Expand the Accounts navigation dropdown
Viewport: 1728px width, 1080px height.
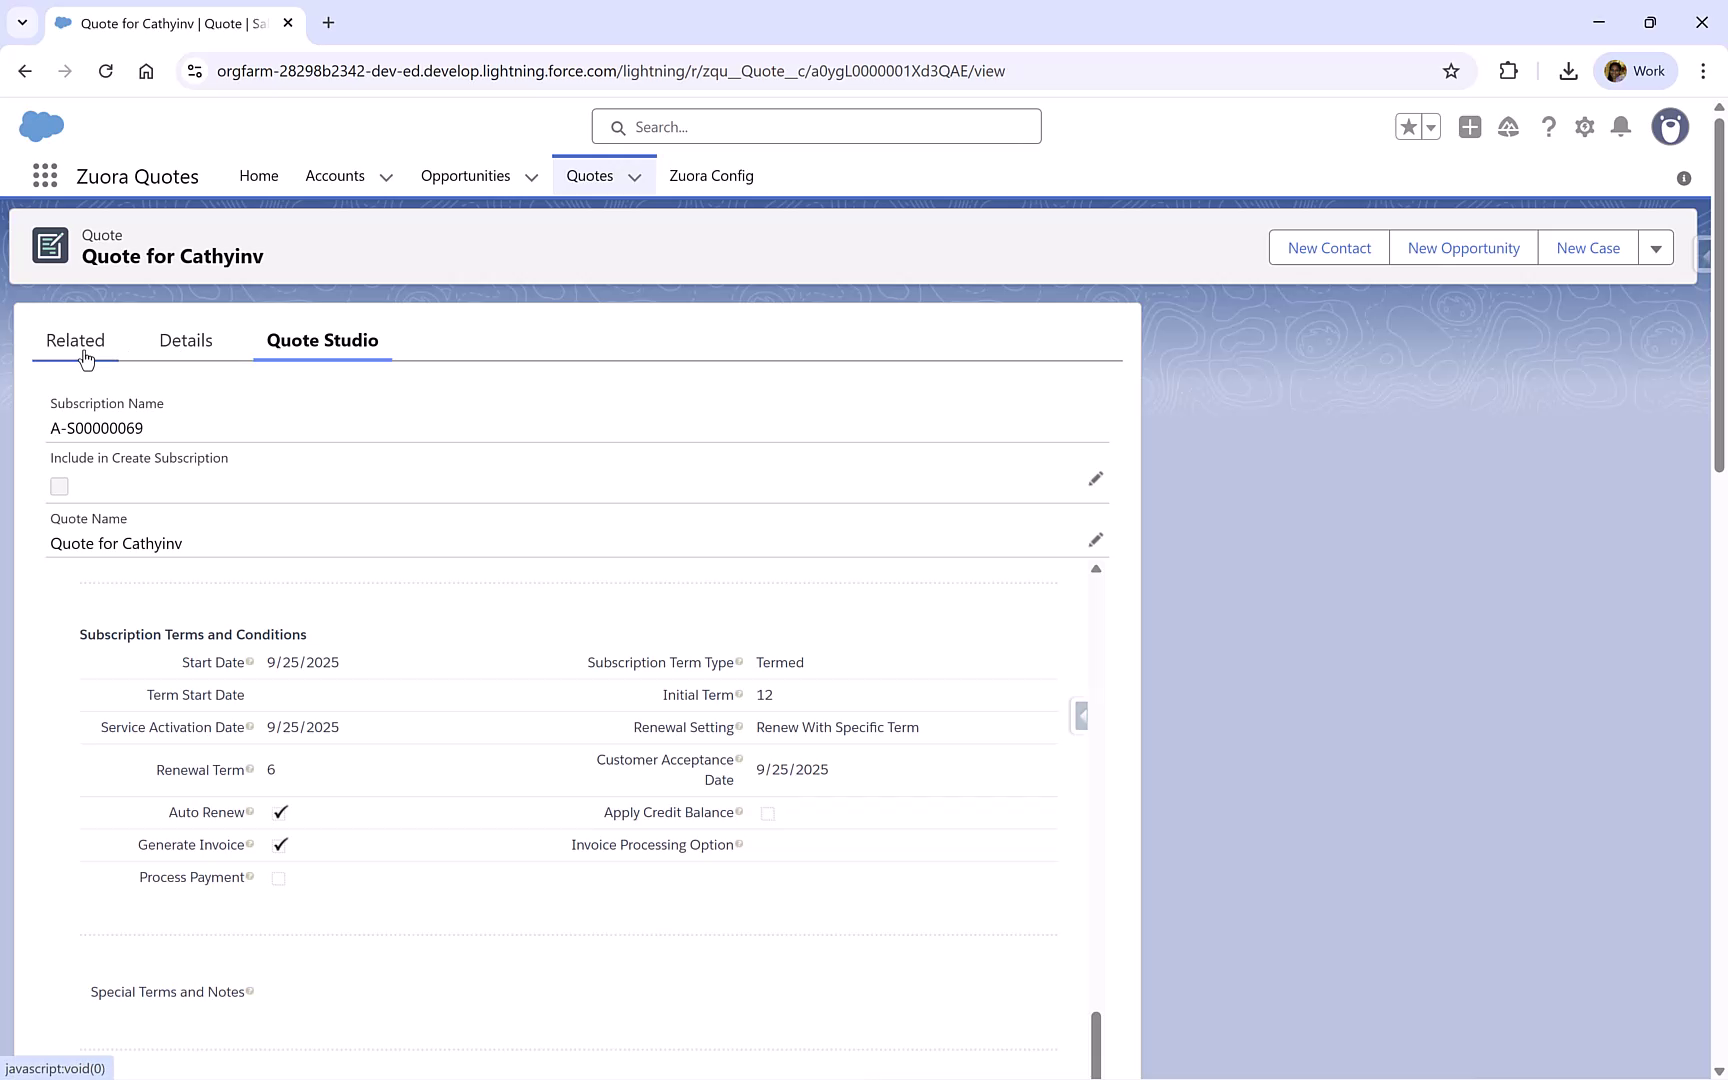click(387, 176)
